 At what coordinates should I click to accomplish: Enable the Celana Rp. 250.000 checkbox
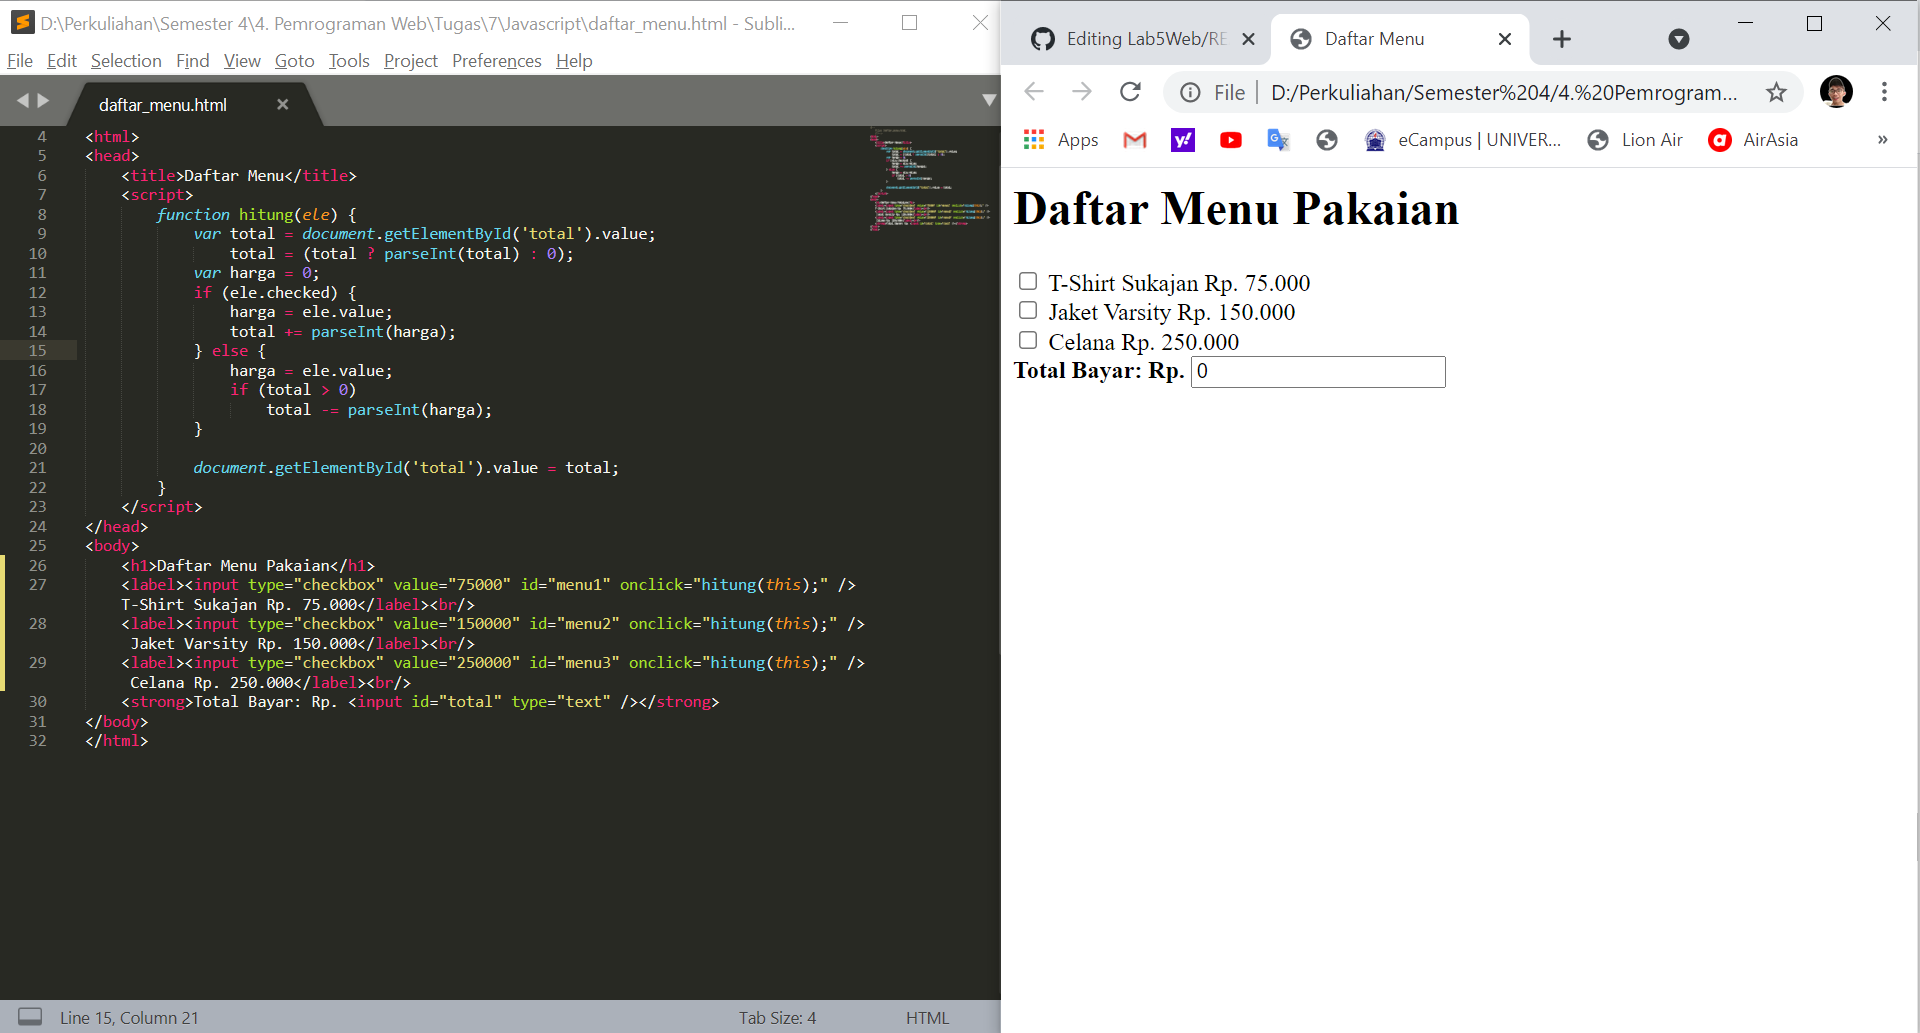click(x=1027, y=340)
